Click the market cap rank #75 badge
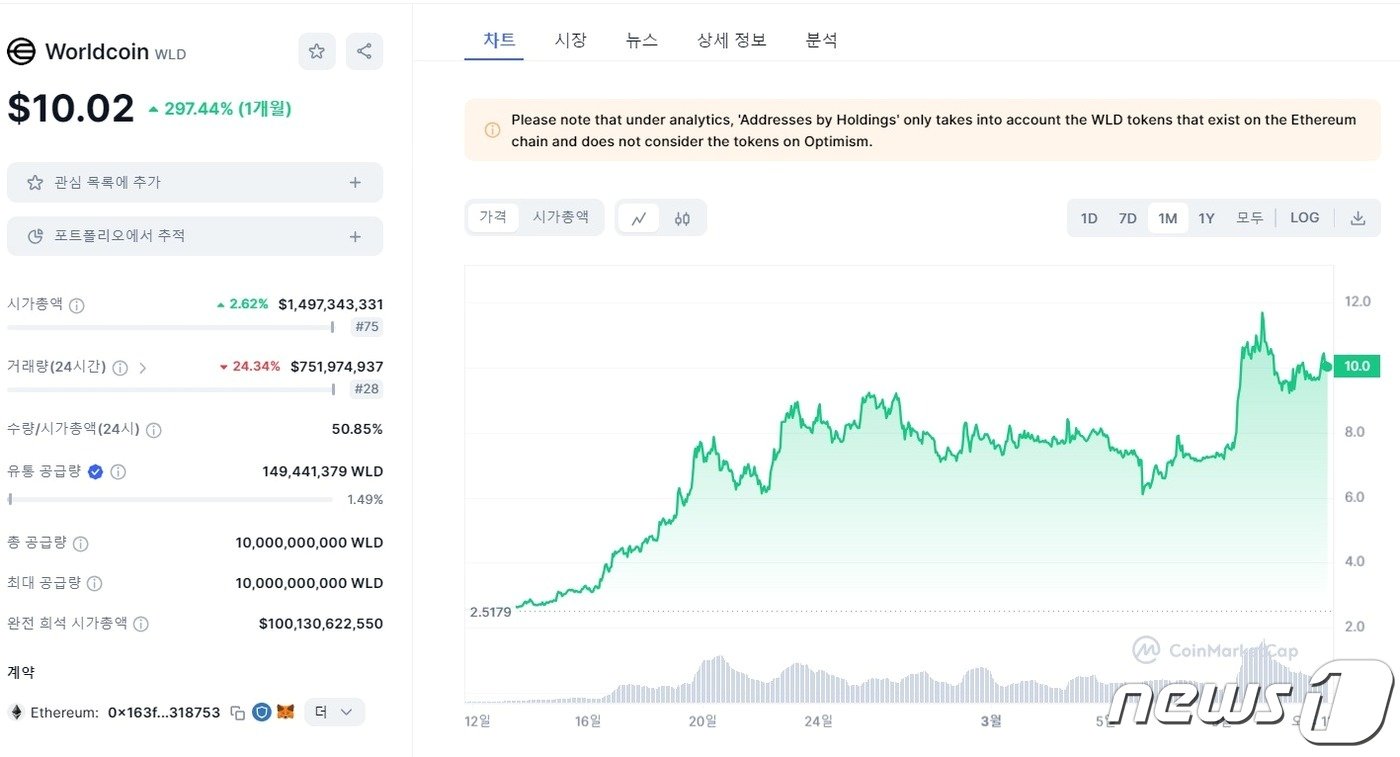 pos(367,327)
